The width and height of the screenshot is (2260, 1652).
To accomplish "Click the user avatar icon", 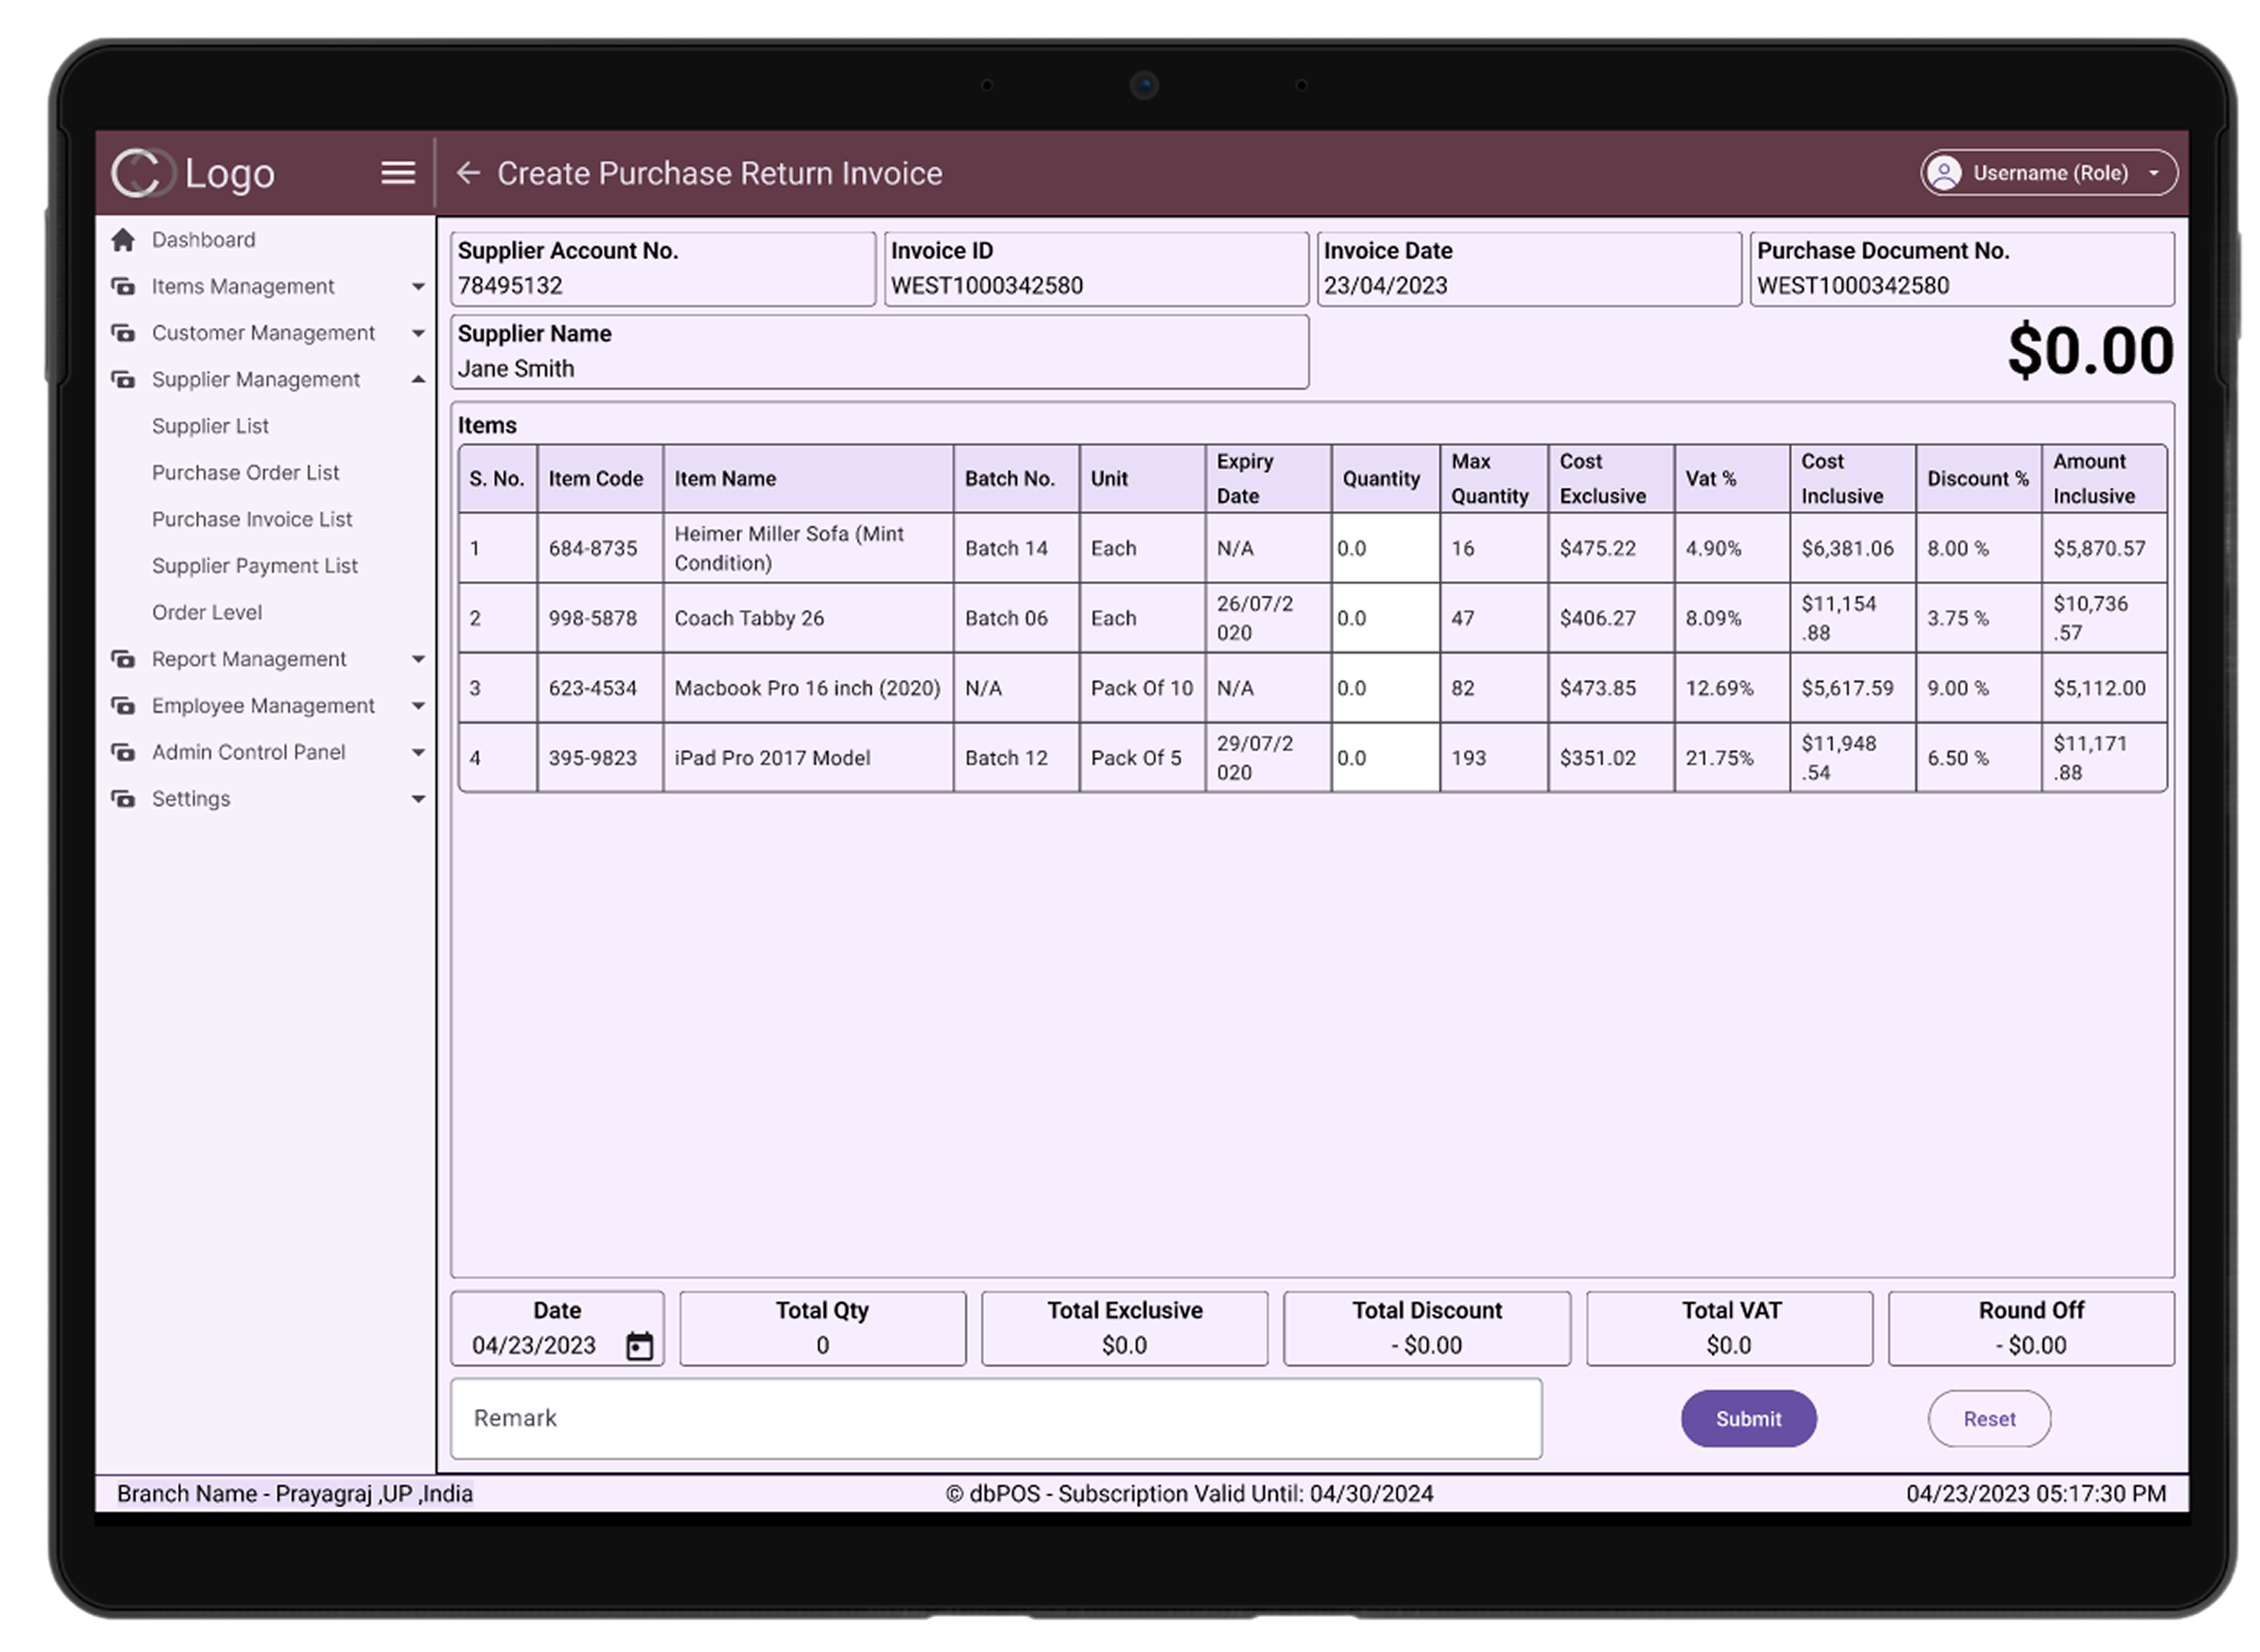I will pos(1944,173).
